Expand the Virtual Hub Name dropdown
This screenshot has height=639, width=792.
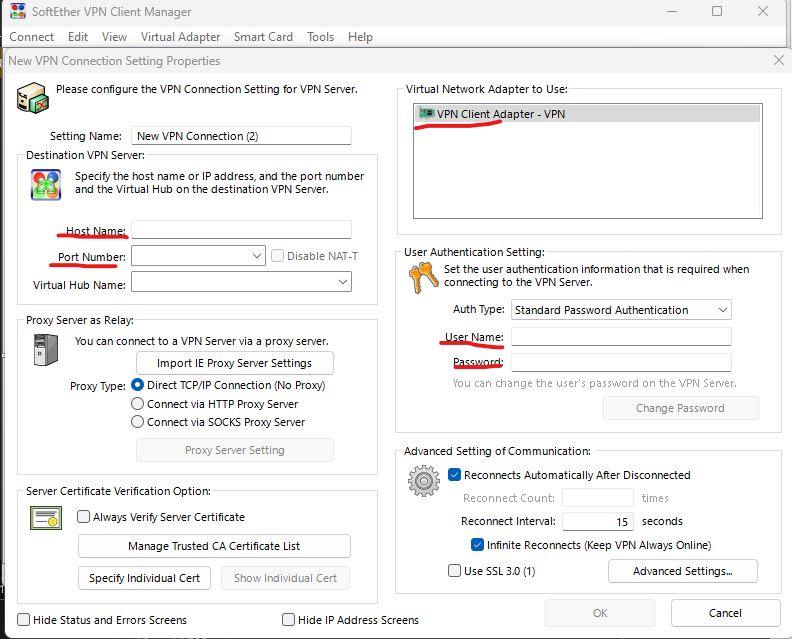click(343, 283)
